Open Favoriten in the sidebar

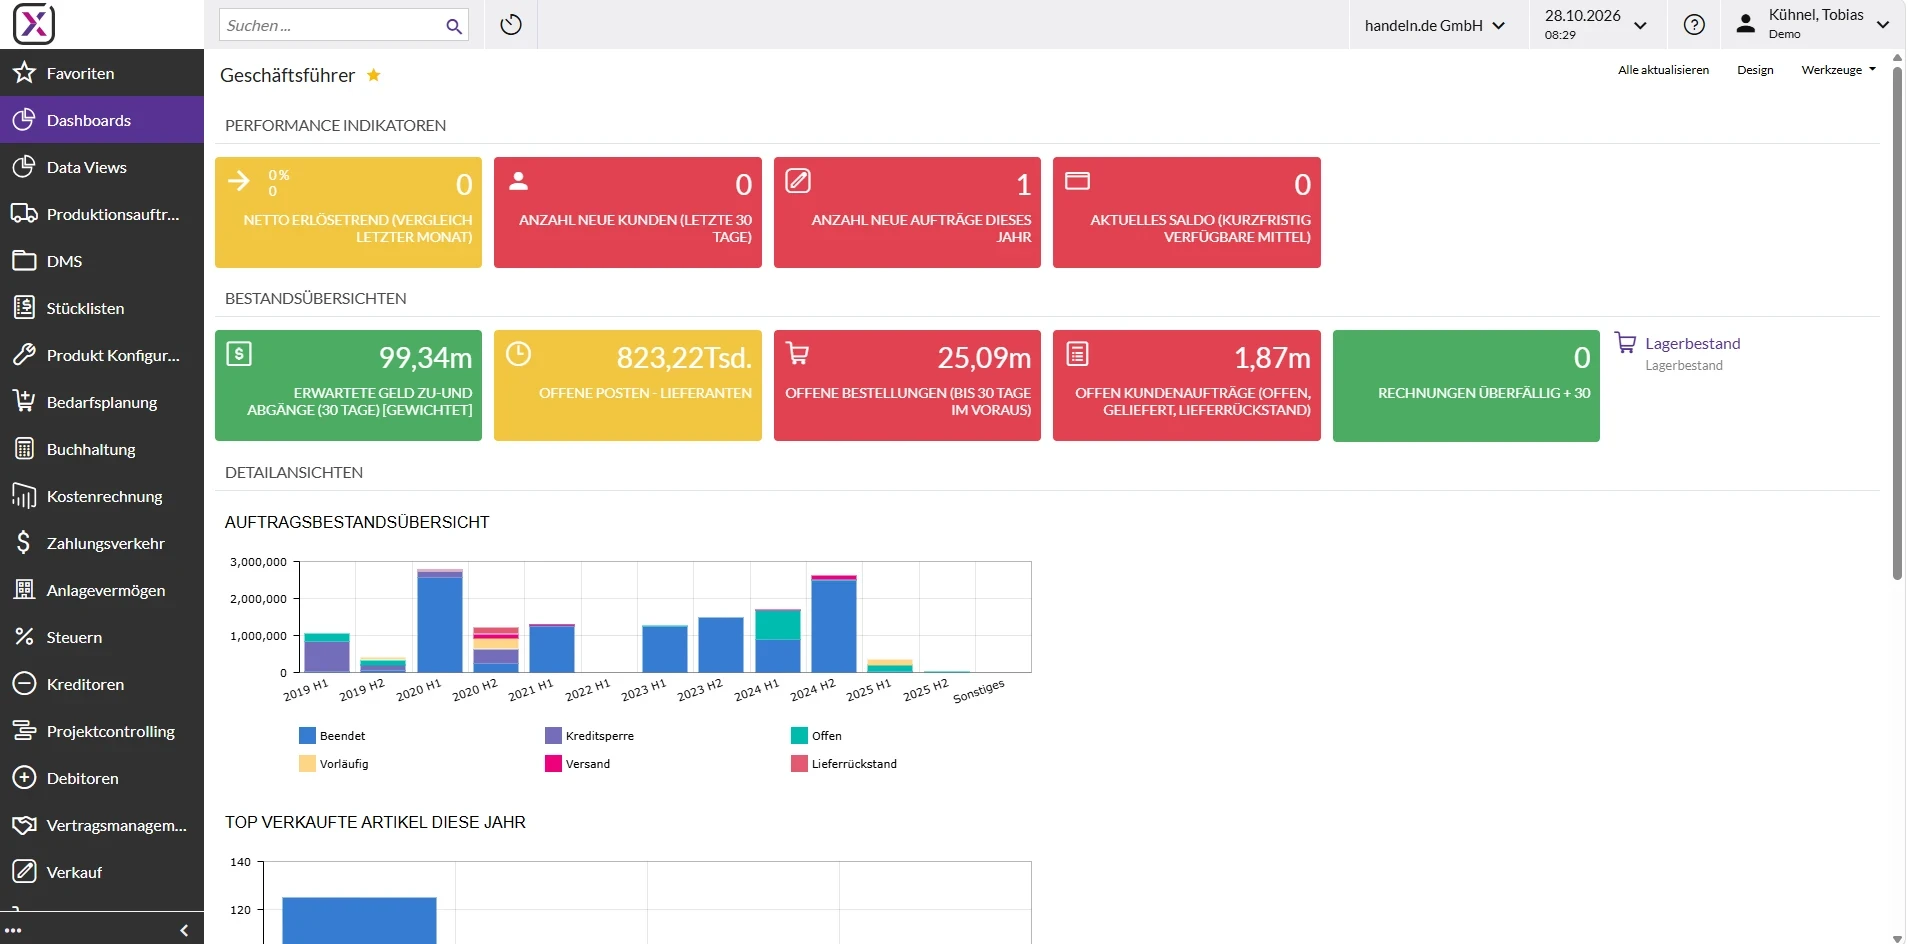(x=102, y=73)
